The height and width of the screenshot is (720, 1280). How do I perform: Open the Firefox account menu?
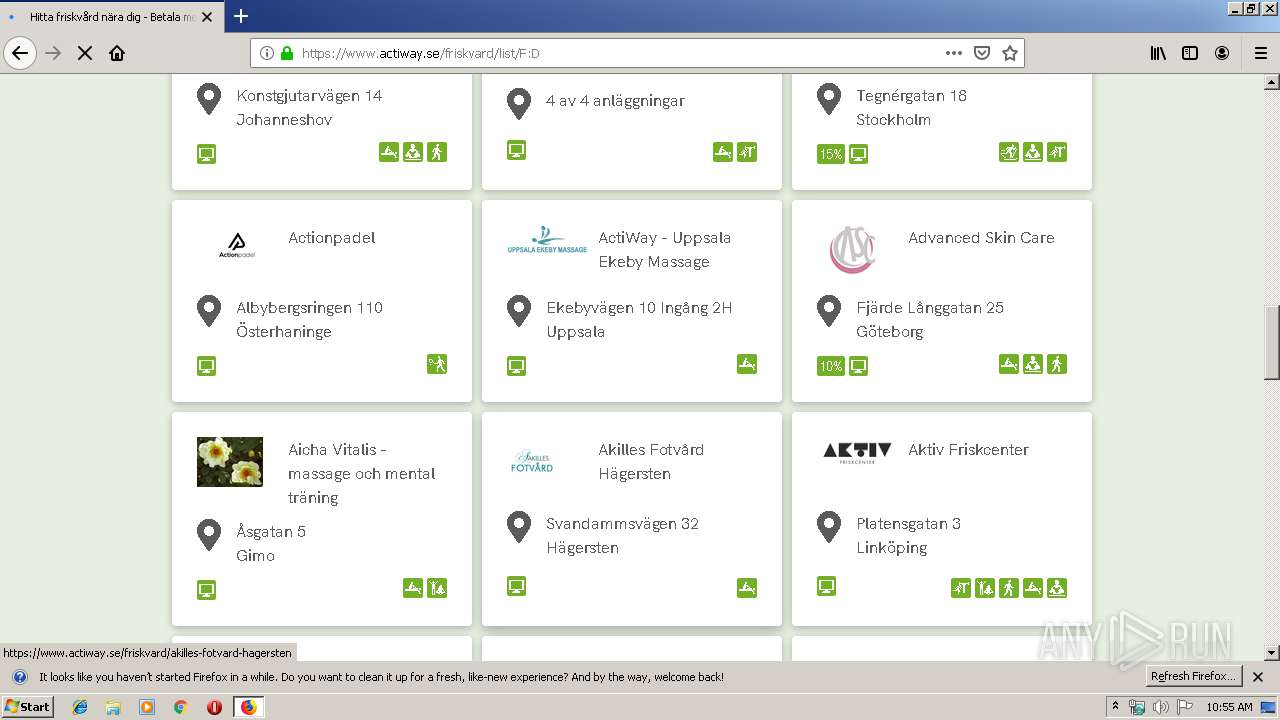[1222, 53]
